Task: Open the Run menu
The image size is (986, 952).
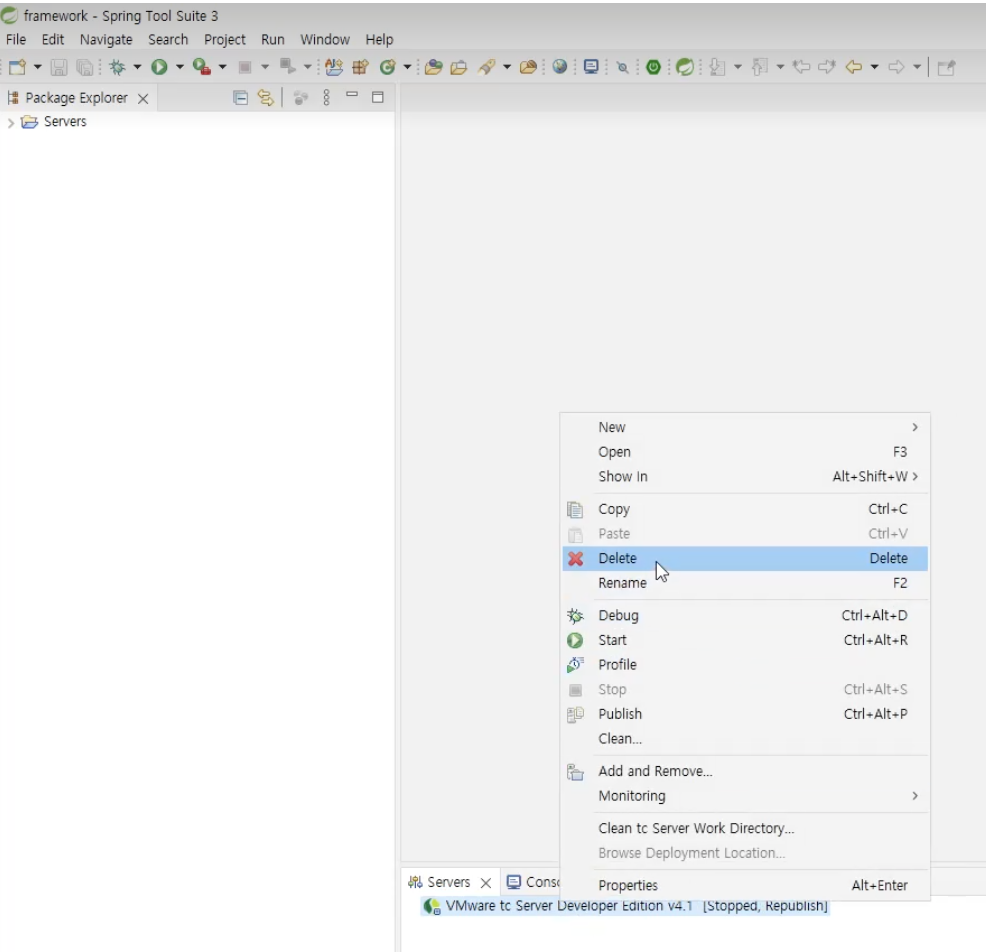Action: tap(273, 39)
